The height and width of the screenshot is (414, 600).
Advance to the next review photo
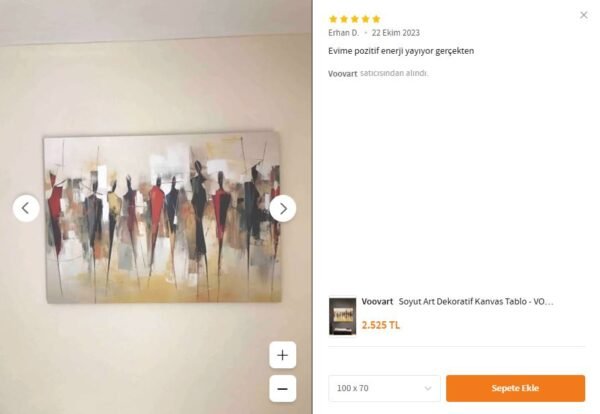coord(283,209)
